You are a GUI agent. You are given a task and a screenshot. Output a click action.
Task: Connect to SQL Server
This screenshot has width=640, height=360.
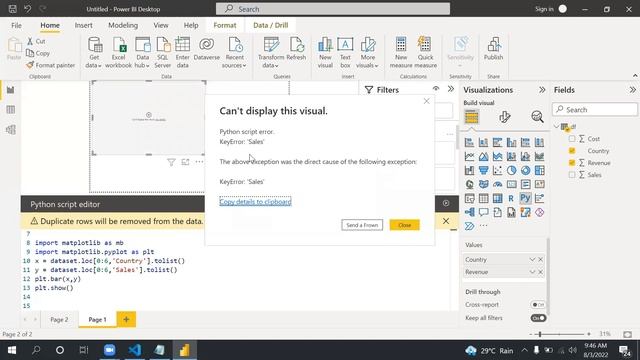tap(162, 52)
